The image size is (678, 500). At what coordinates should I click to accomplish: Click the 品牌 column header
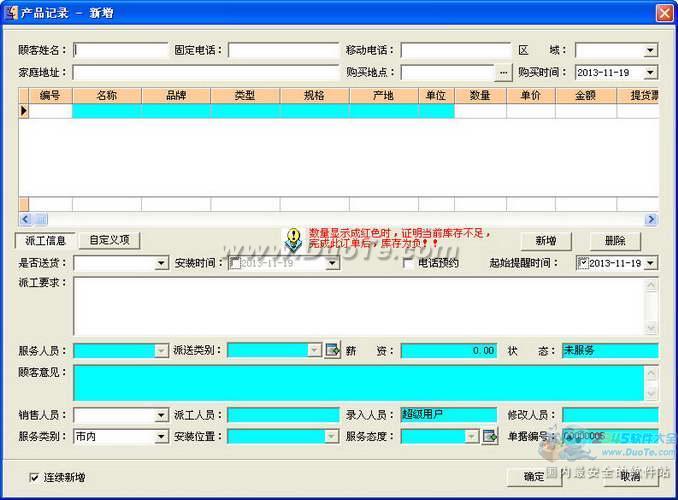coord(176,96)
